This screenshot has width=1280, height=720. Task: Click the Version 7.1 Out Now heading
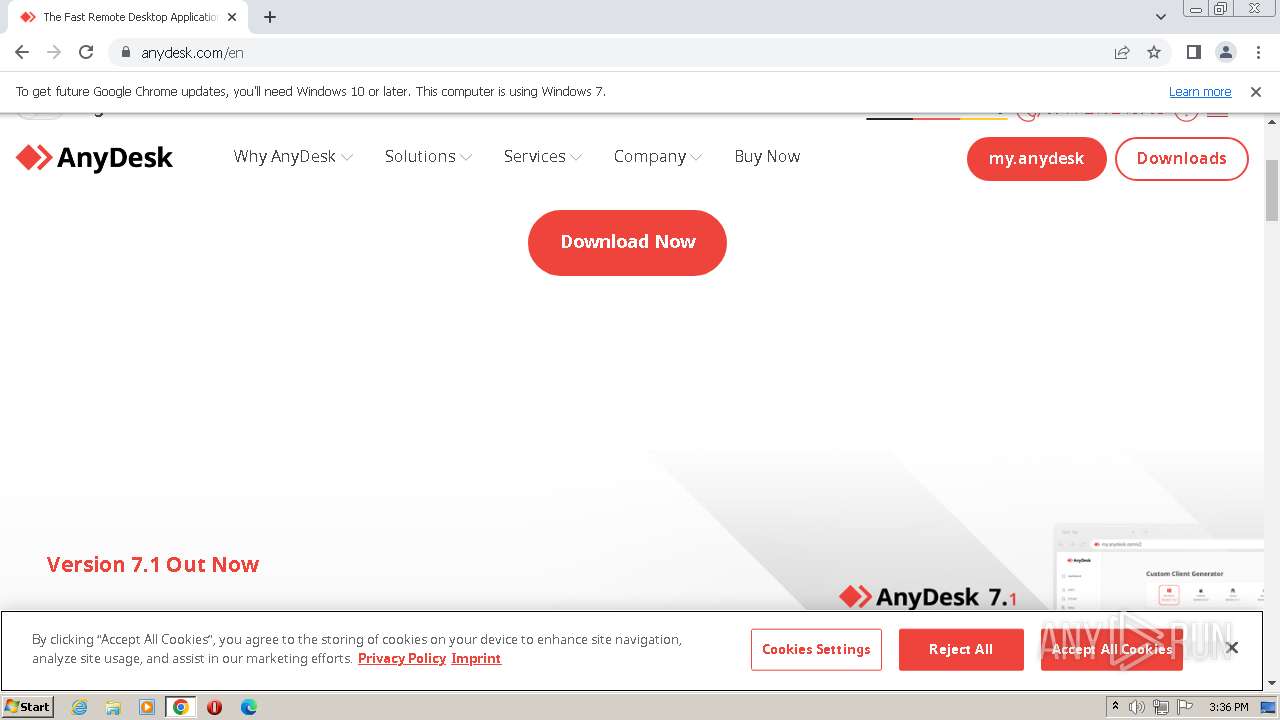click(153, 564)
